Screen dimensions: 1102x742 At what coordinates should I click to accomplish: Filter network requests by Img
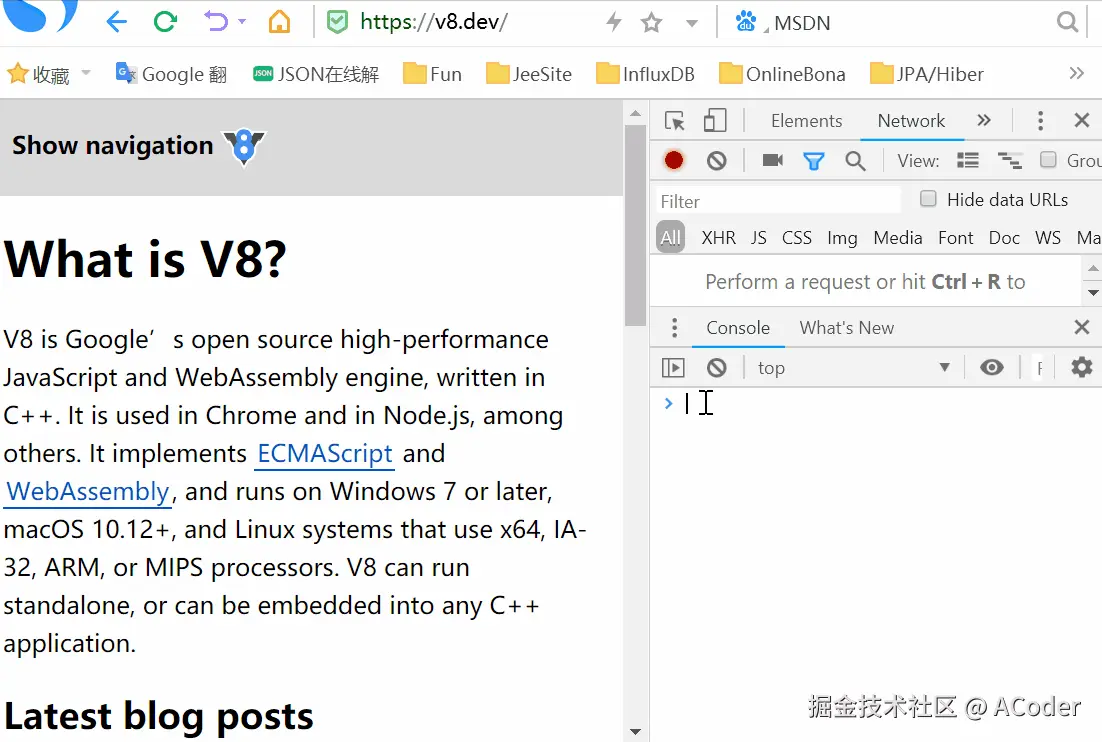[x=842, y=238]
